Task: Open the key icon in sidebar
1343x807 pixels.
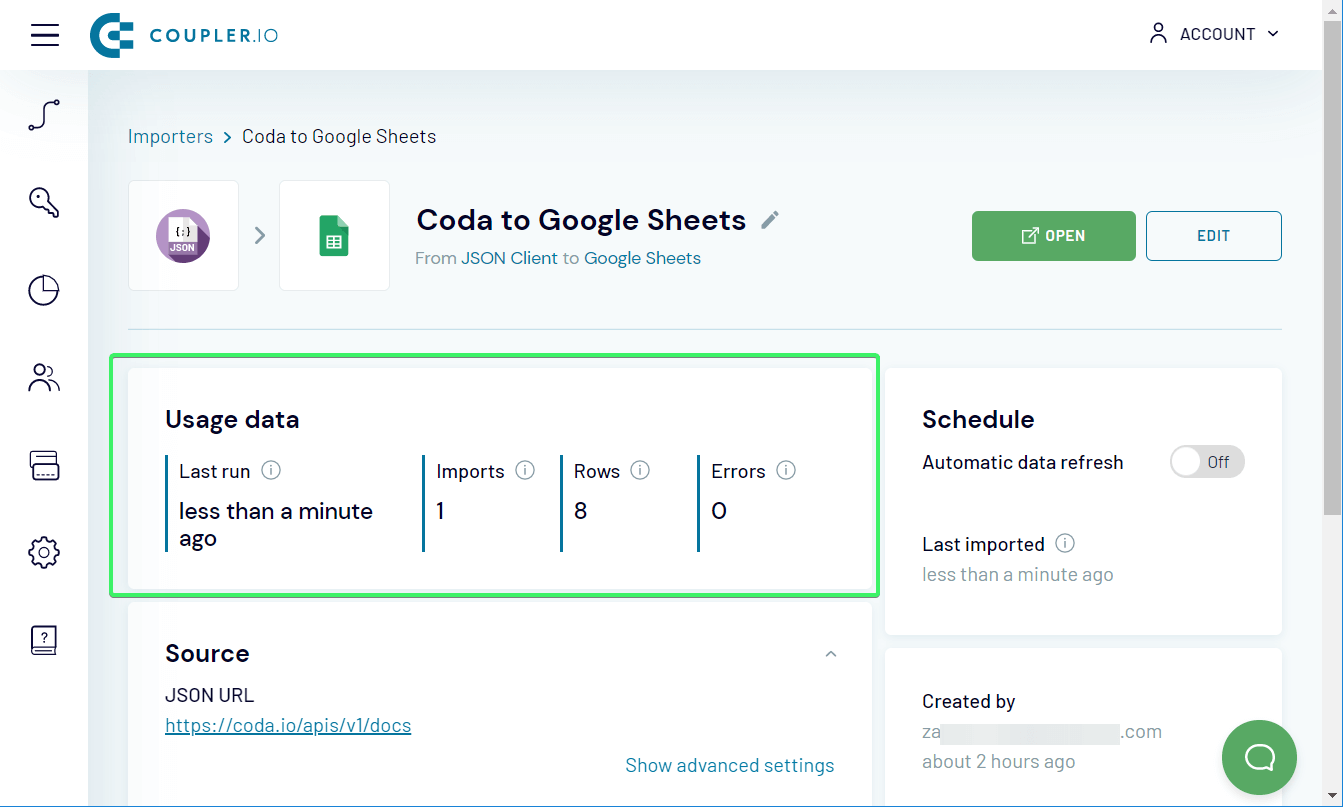Action: [x=44, y=202]
